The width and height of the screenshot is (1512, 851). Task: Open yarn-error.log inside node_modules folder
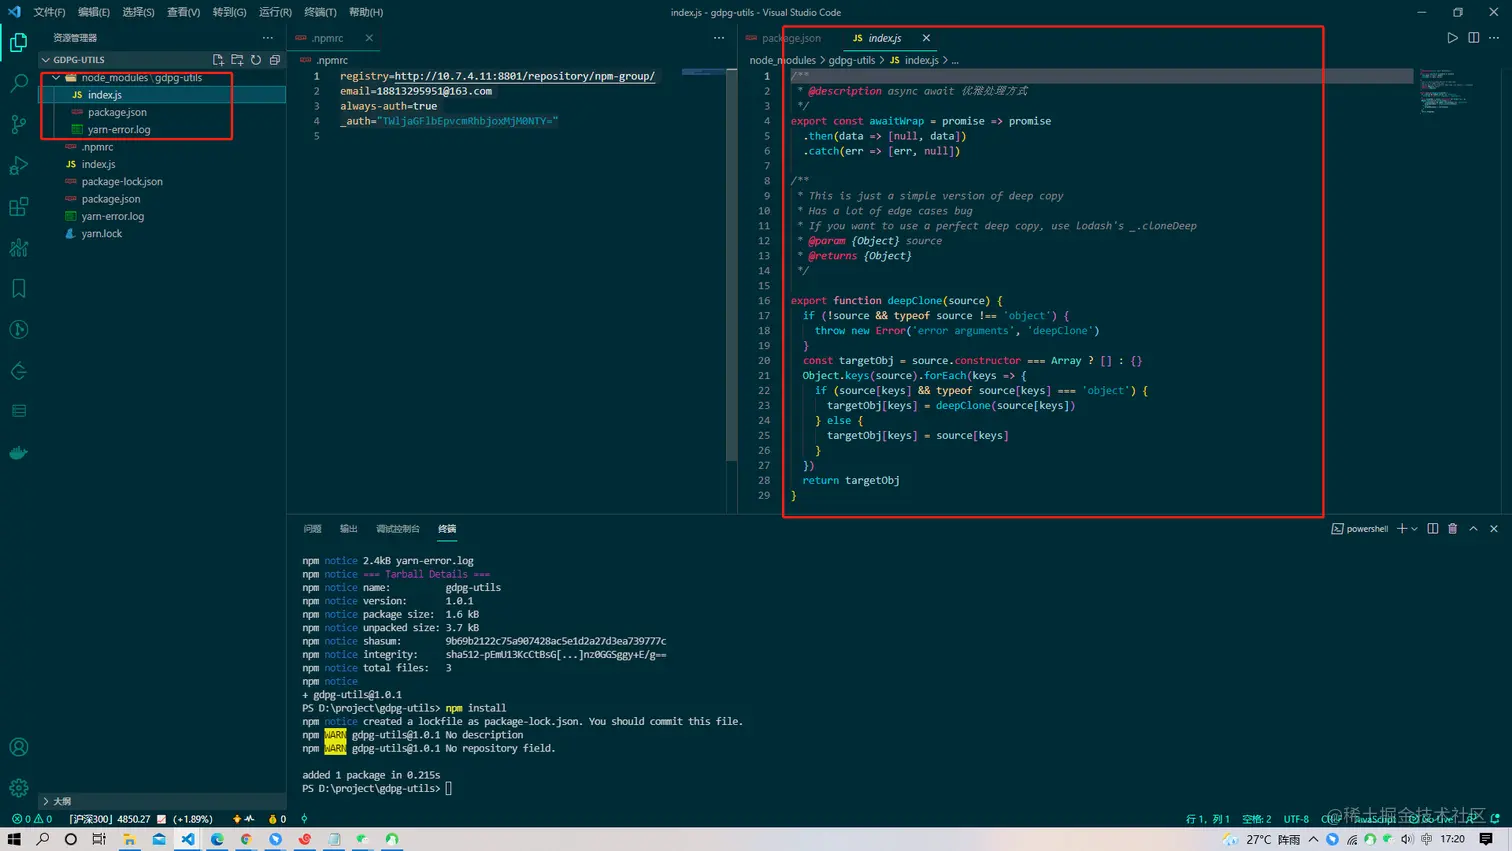[x=163, y=129]
